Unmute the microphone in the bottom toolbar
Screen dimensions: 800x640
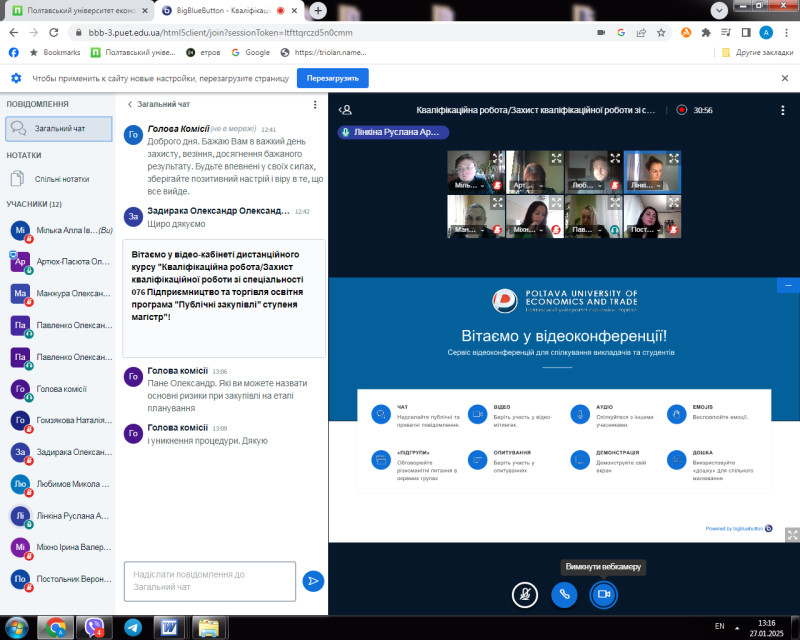(524, 594)
